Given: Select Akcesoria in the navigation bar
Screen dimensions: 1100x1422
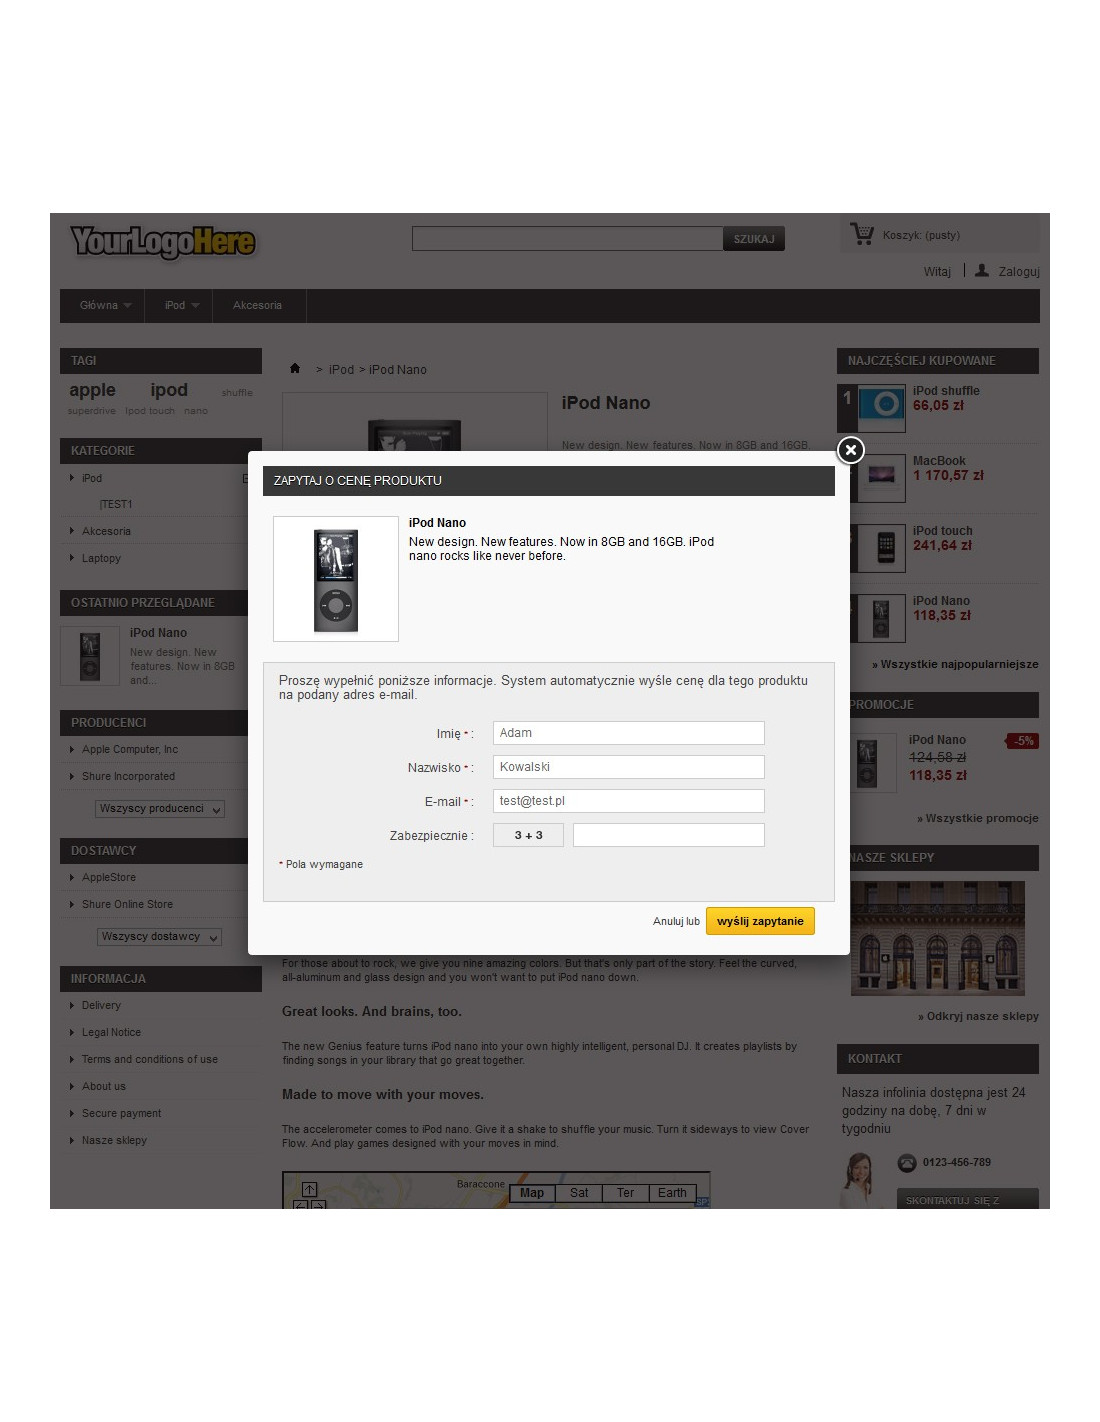Looking at the screenshot, I should click(x=257, y=305).
